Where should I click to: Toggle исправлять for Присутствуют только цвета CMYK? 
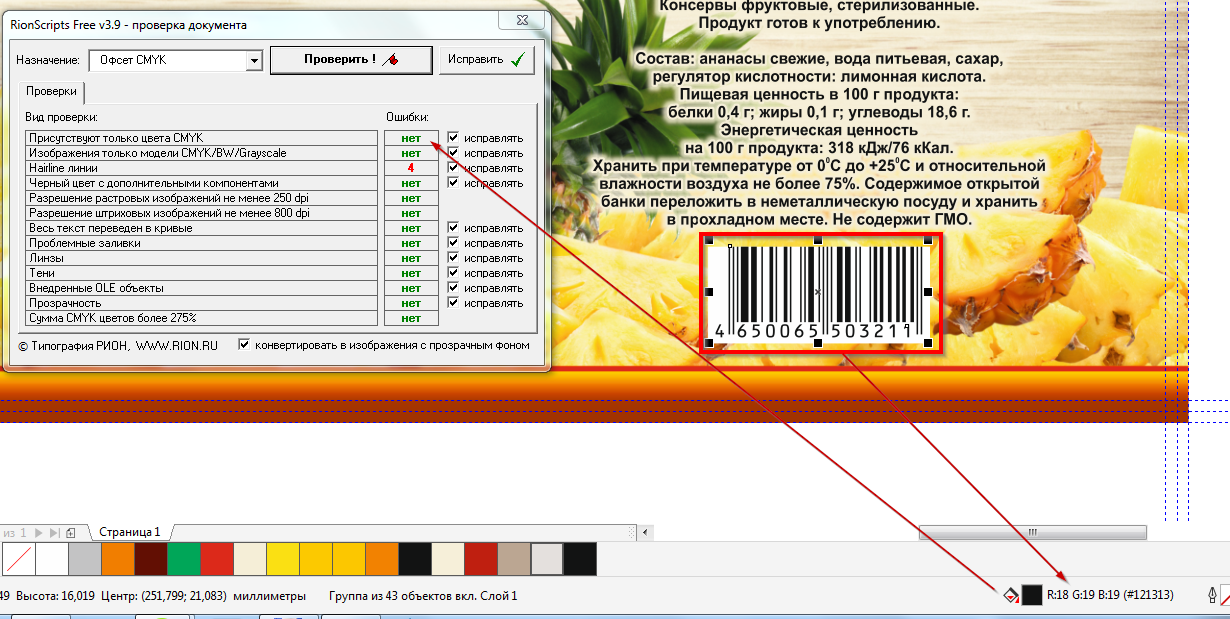453,138
